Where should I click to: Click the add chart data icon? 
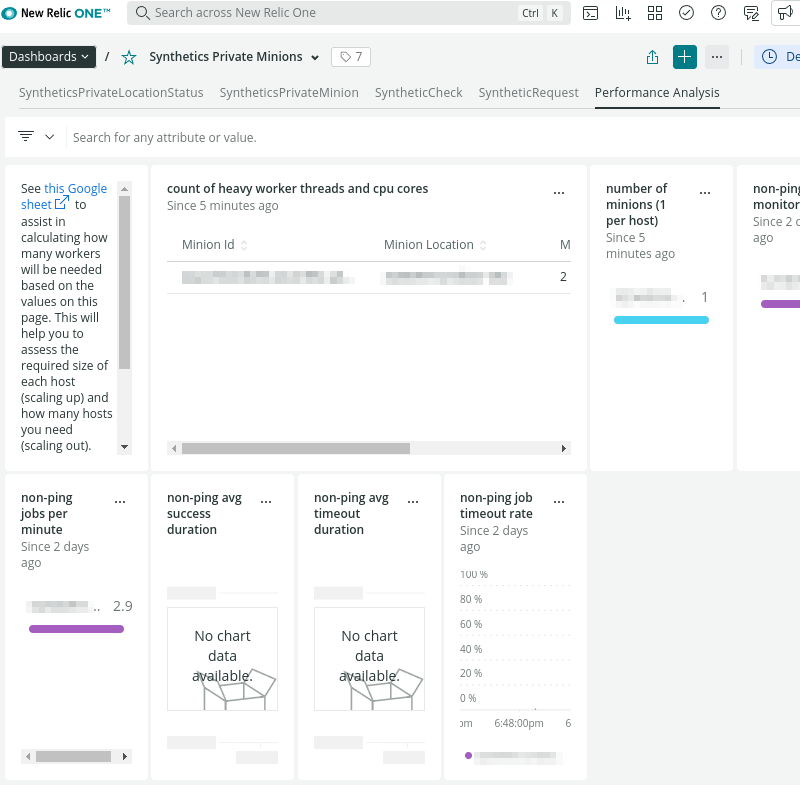click(623, 13)
